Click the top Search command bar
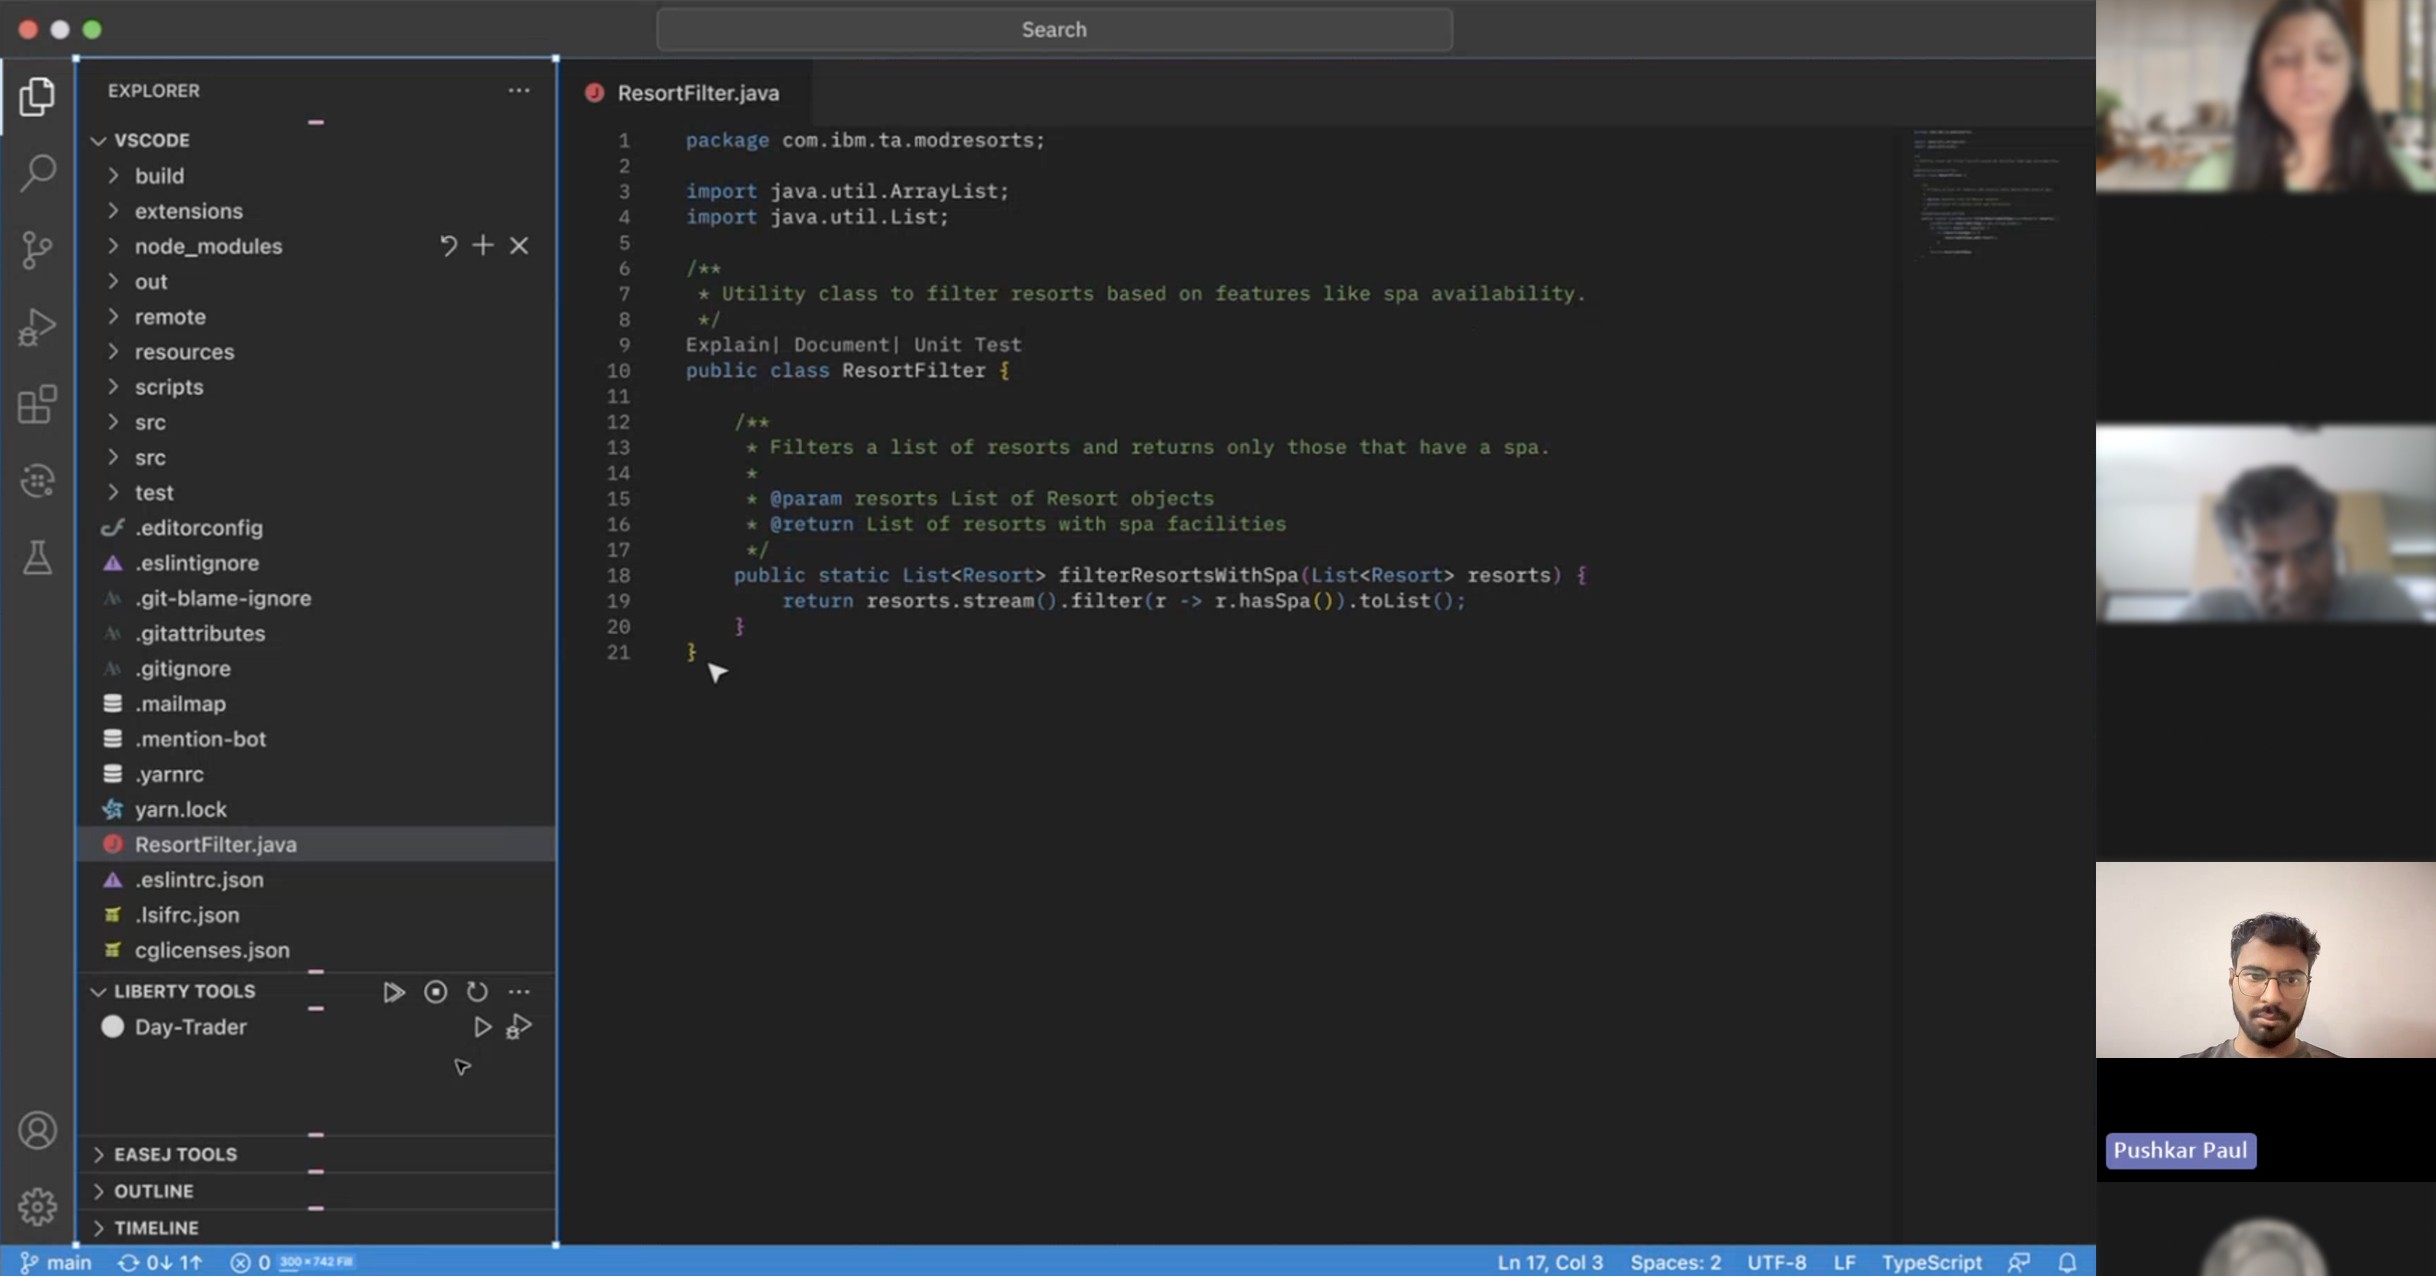Screen dimensions: 2436x1277 click(1054, 30)
